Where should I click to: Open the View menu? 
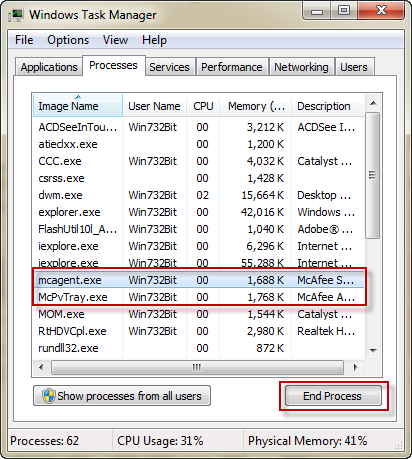[x=115, y=40]
